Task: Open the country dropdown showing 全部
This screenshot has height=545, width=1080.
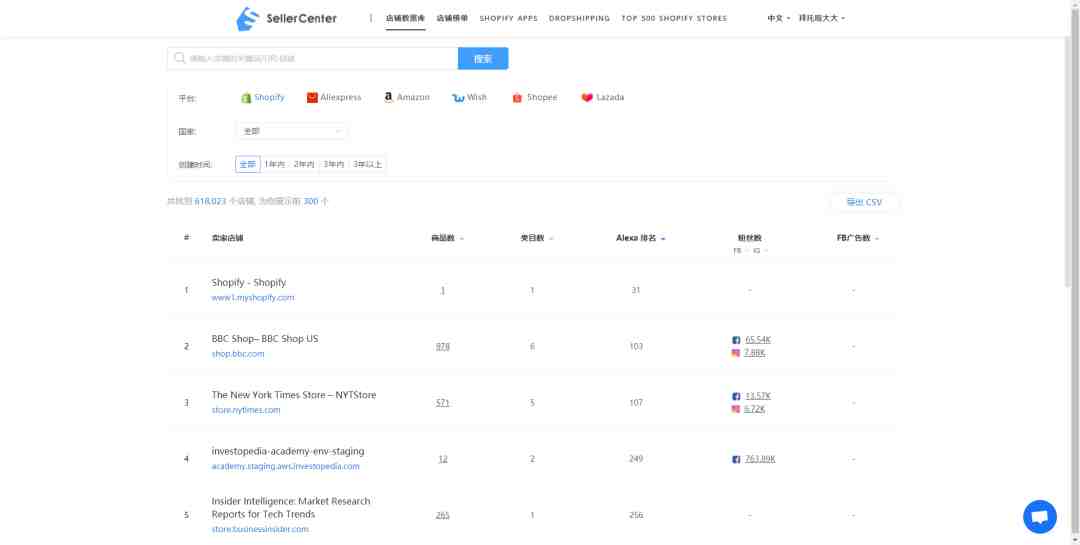Action: coord(291,131)
